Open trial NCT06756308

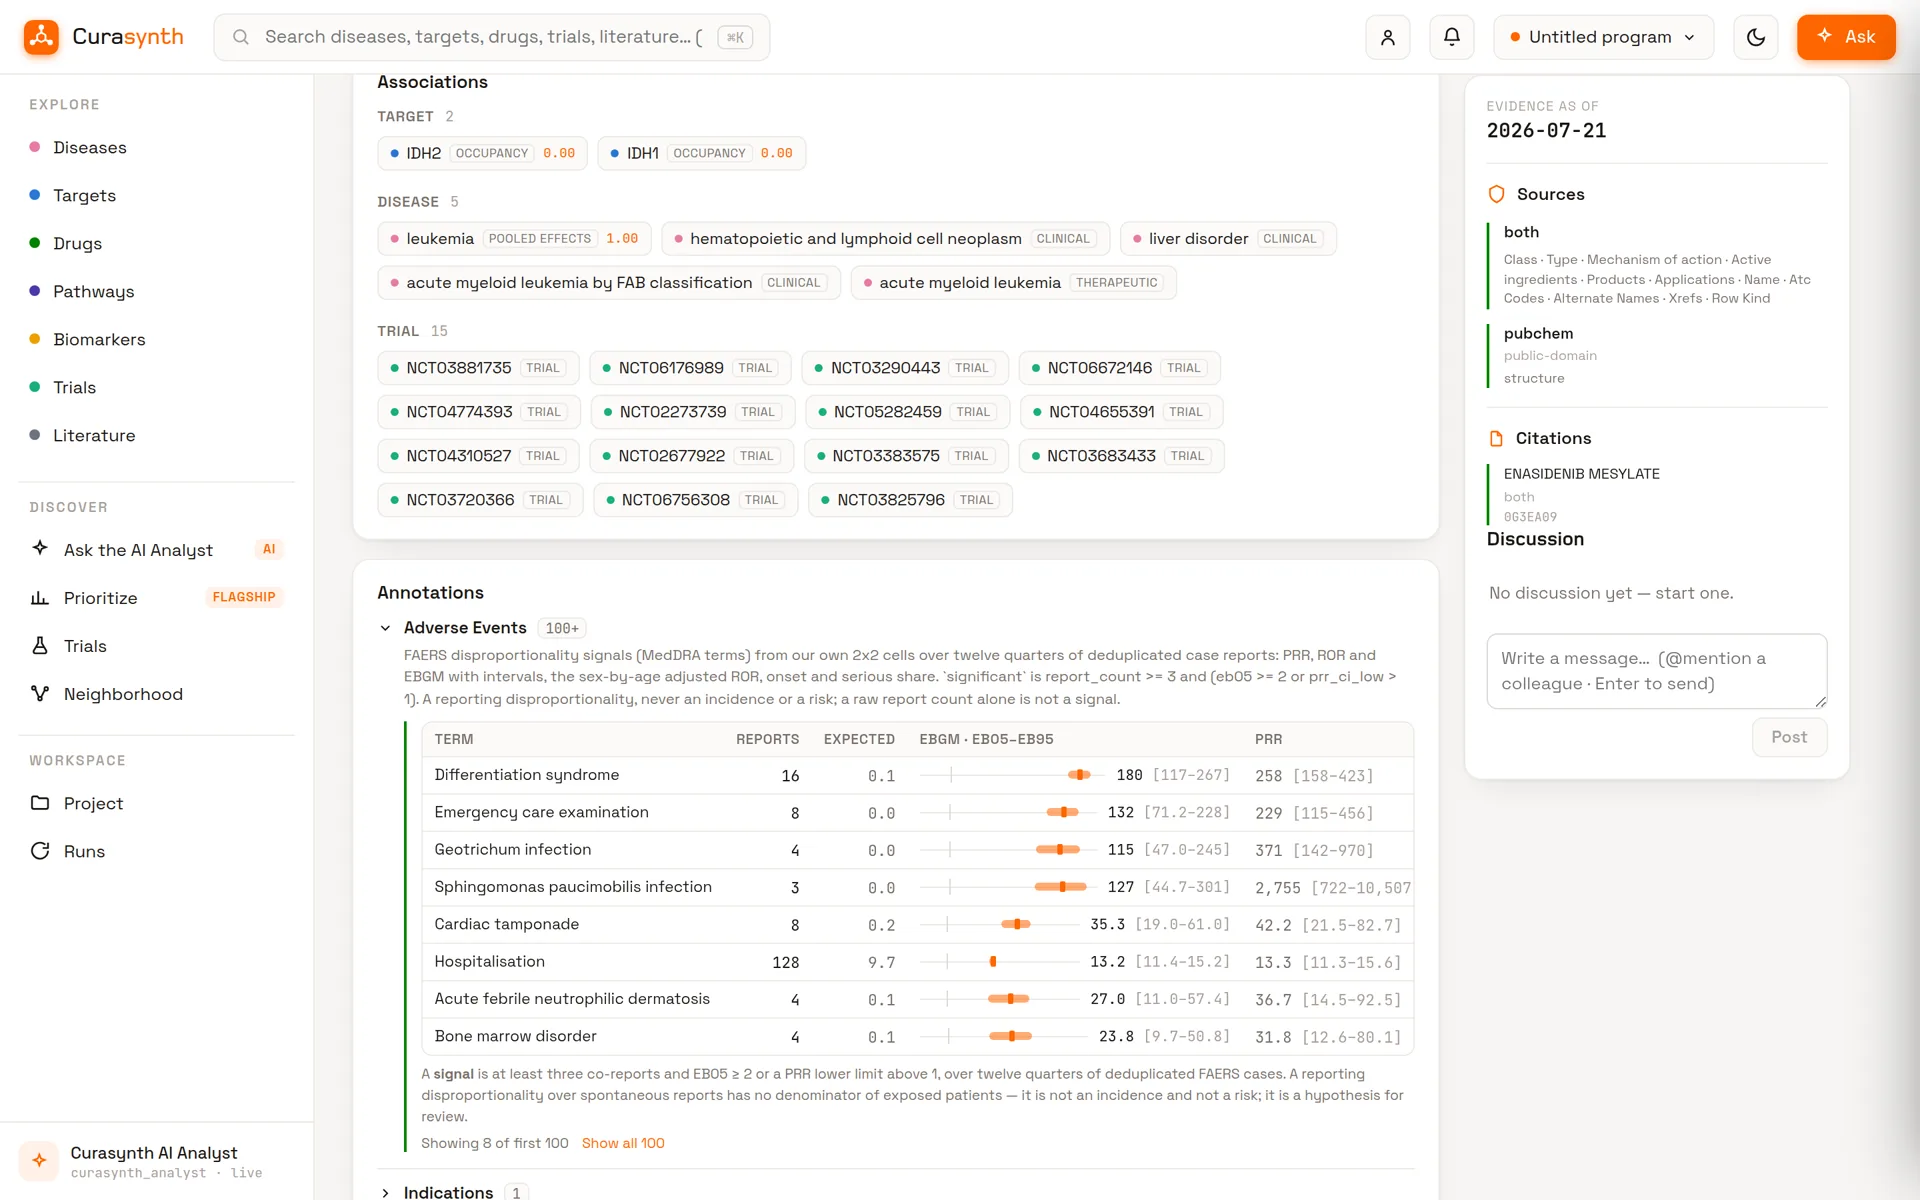pos(695,500)
